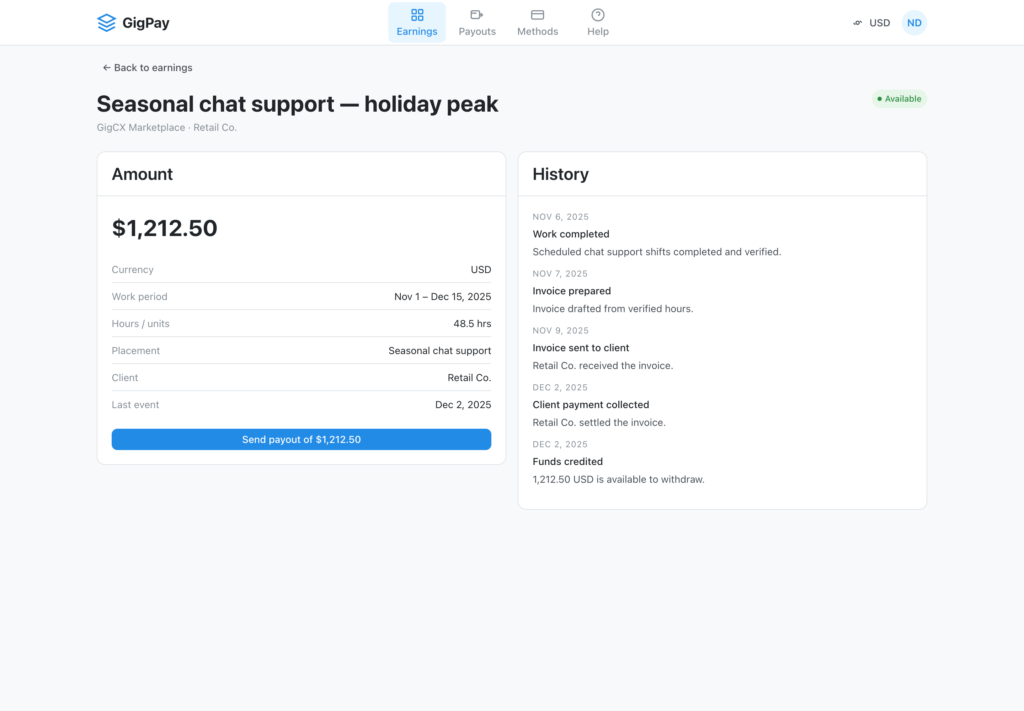Click the Client row label
1024x711 pixels.
point(125,377)
